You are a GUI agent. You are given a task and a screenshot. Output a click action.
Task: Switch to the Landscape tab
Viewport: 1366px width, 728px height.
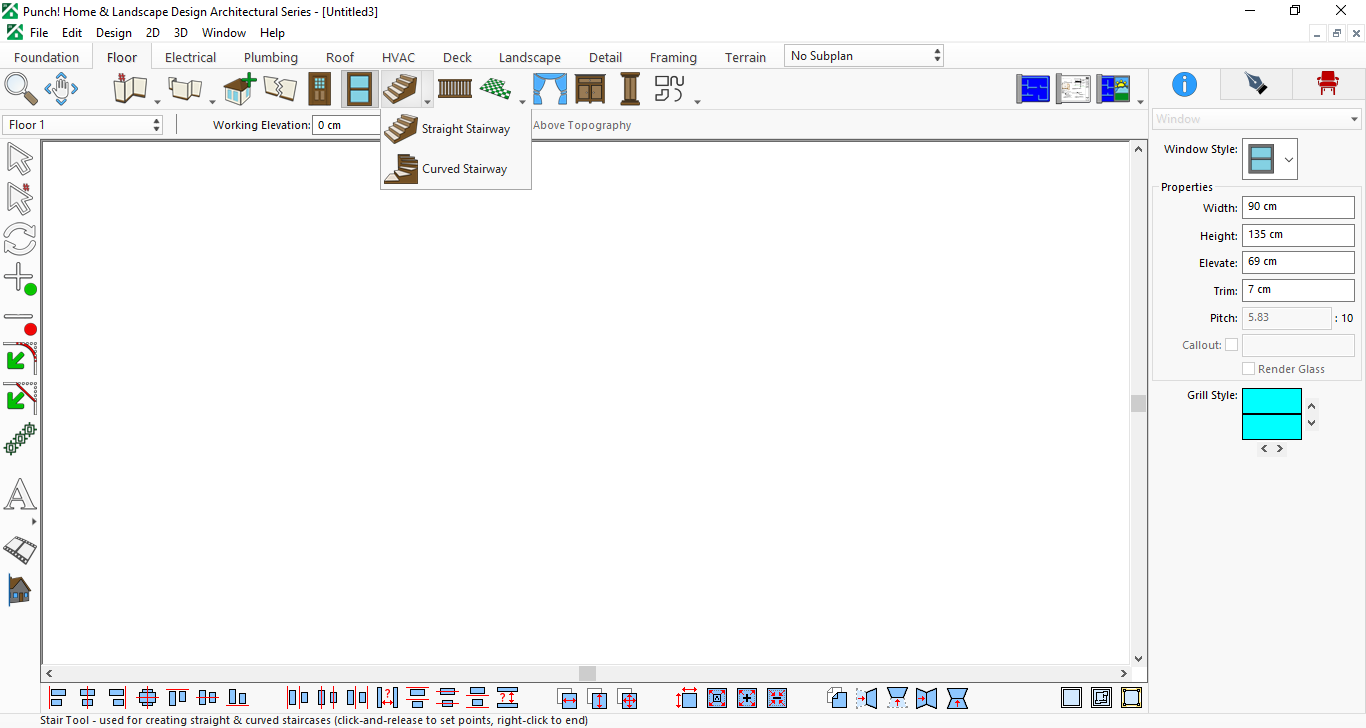tap(530, 57)
